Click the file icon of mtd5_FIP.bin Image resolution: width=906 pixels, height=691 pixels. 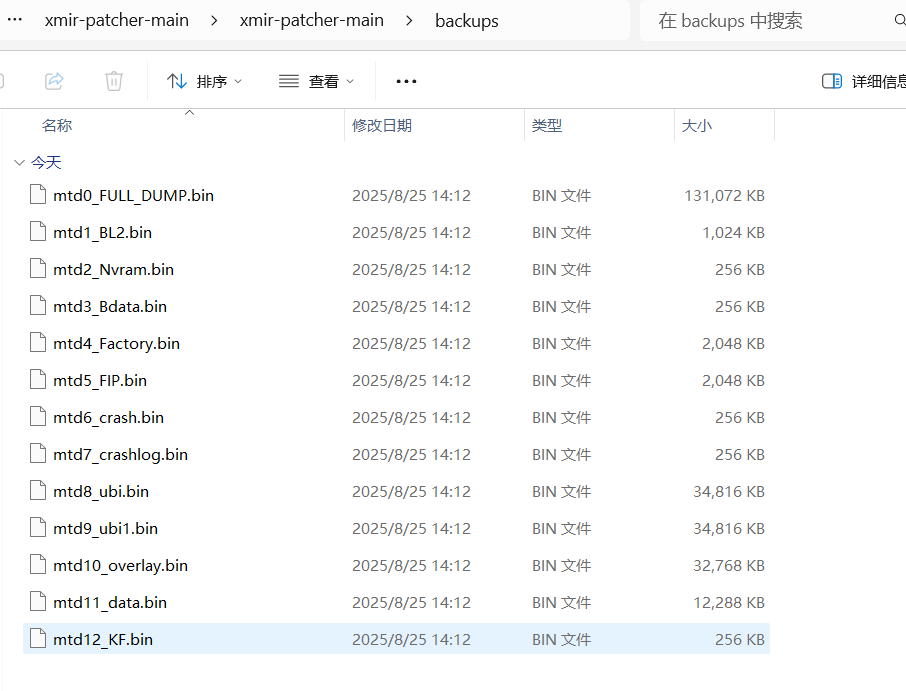point(38,380)
